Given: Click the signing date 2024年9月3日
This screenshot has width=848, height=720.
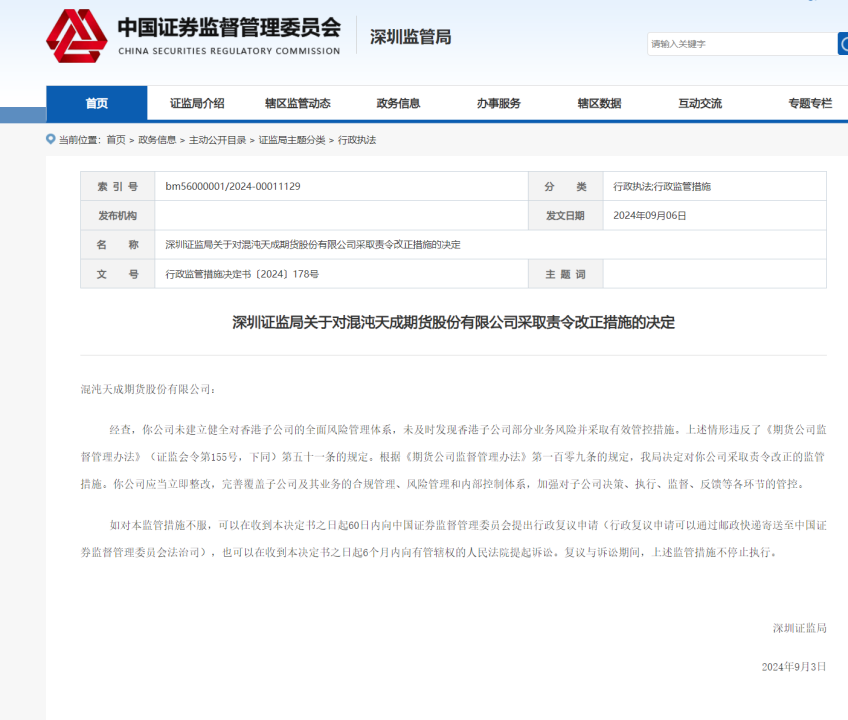Looking at the screenshot, I should point(794,666).
